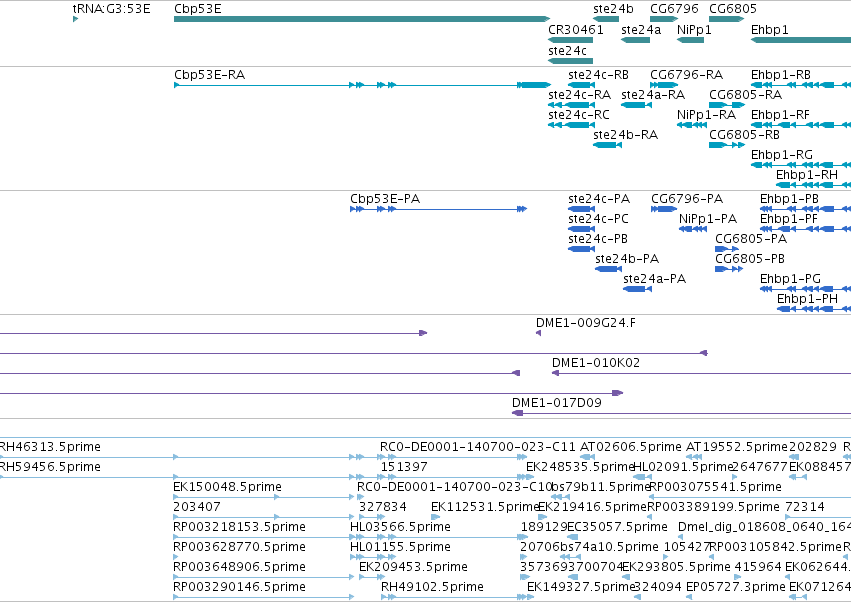This screenshot has height=602, width=851.
Task: Select the Ehbp1-PF protein feature
Action: [x=805, y=229]
